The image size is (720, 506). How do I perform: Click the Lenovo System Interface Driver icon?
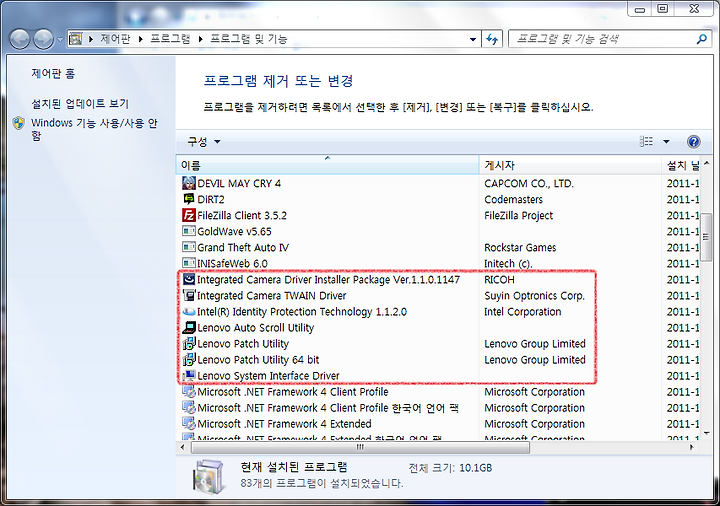tap(189, 376)
